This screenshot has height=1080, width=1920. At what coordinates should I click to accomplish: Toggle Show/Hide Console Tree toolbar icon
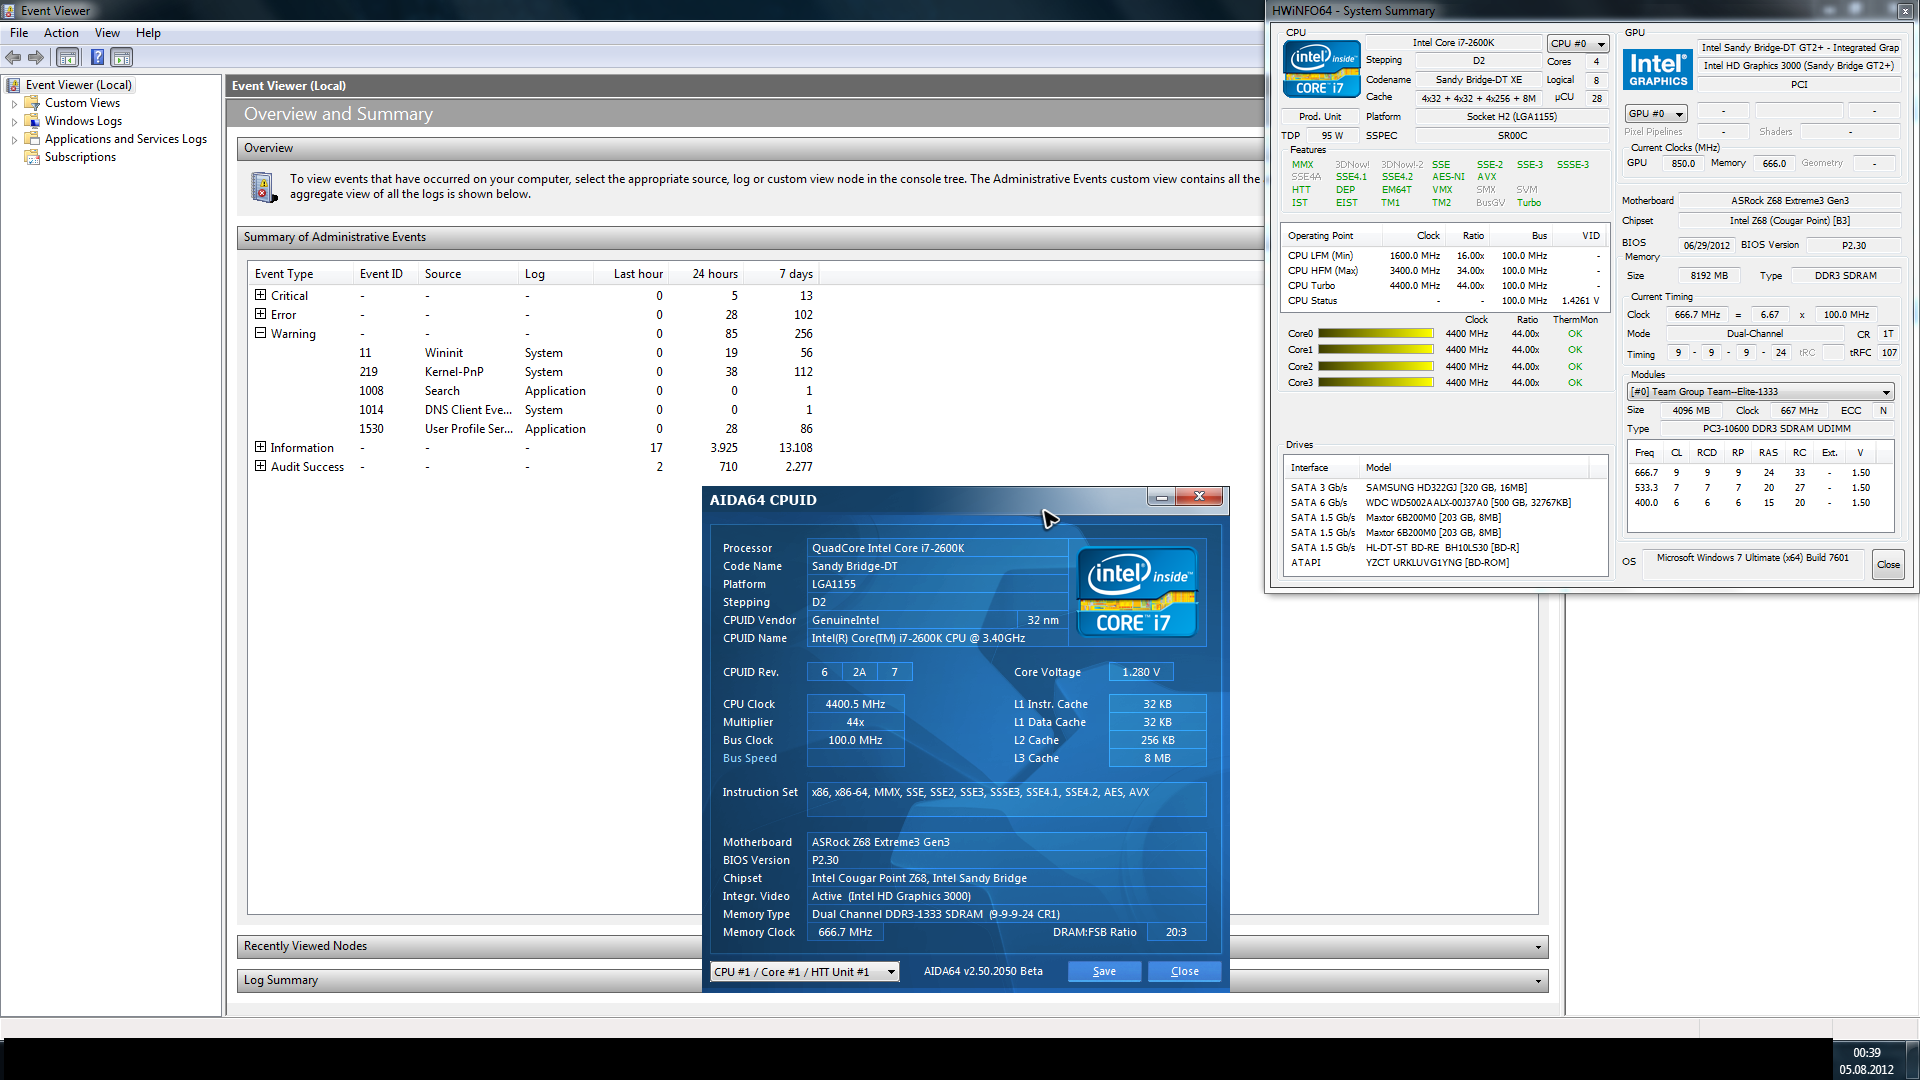[68, 58]
